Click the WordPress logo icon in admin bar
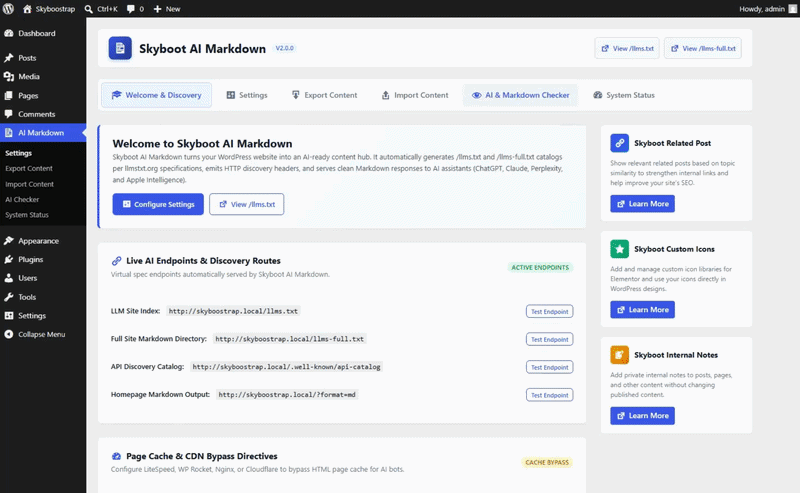Screen dimensions: 800x493 8,9
